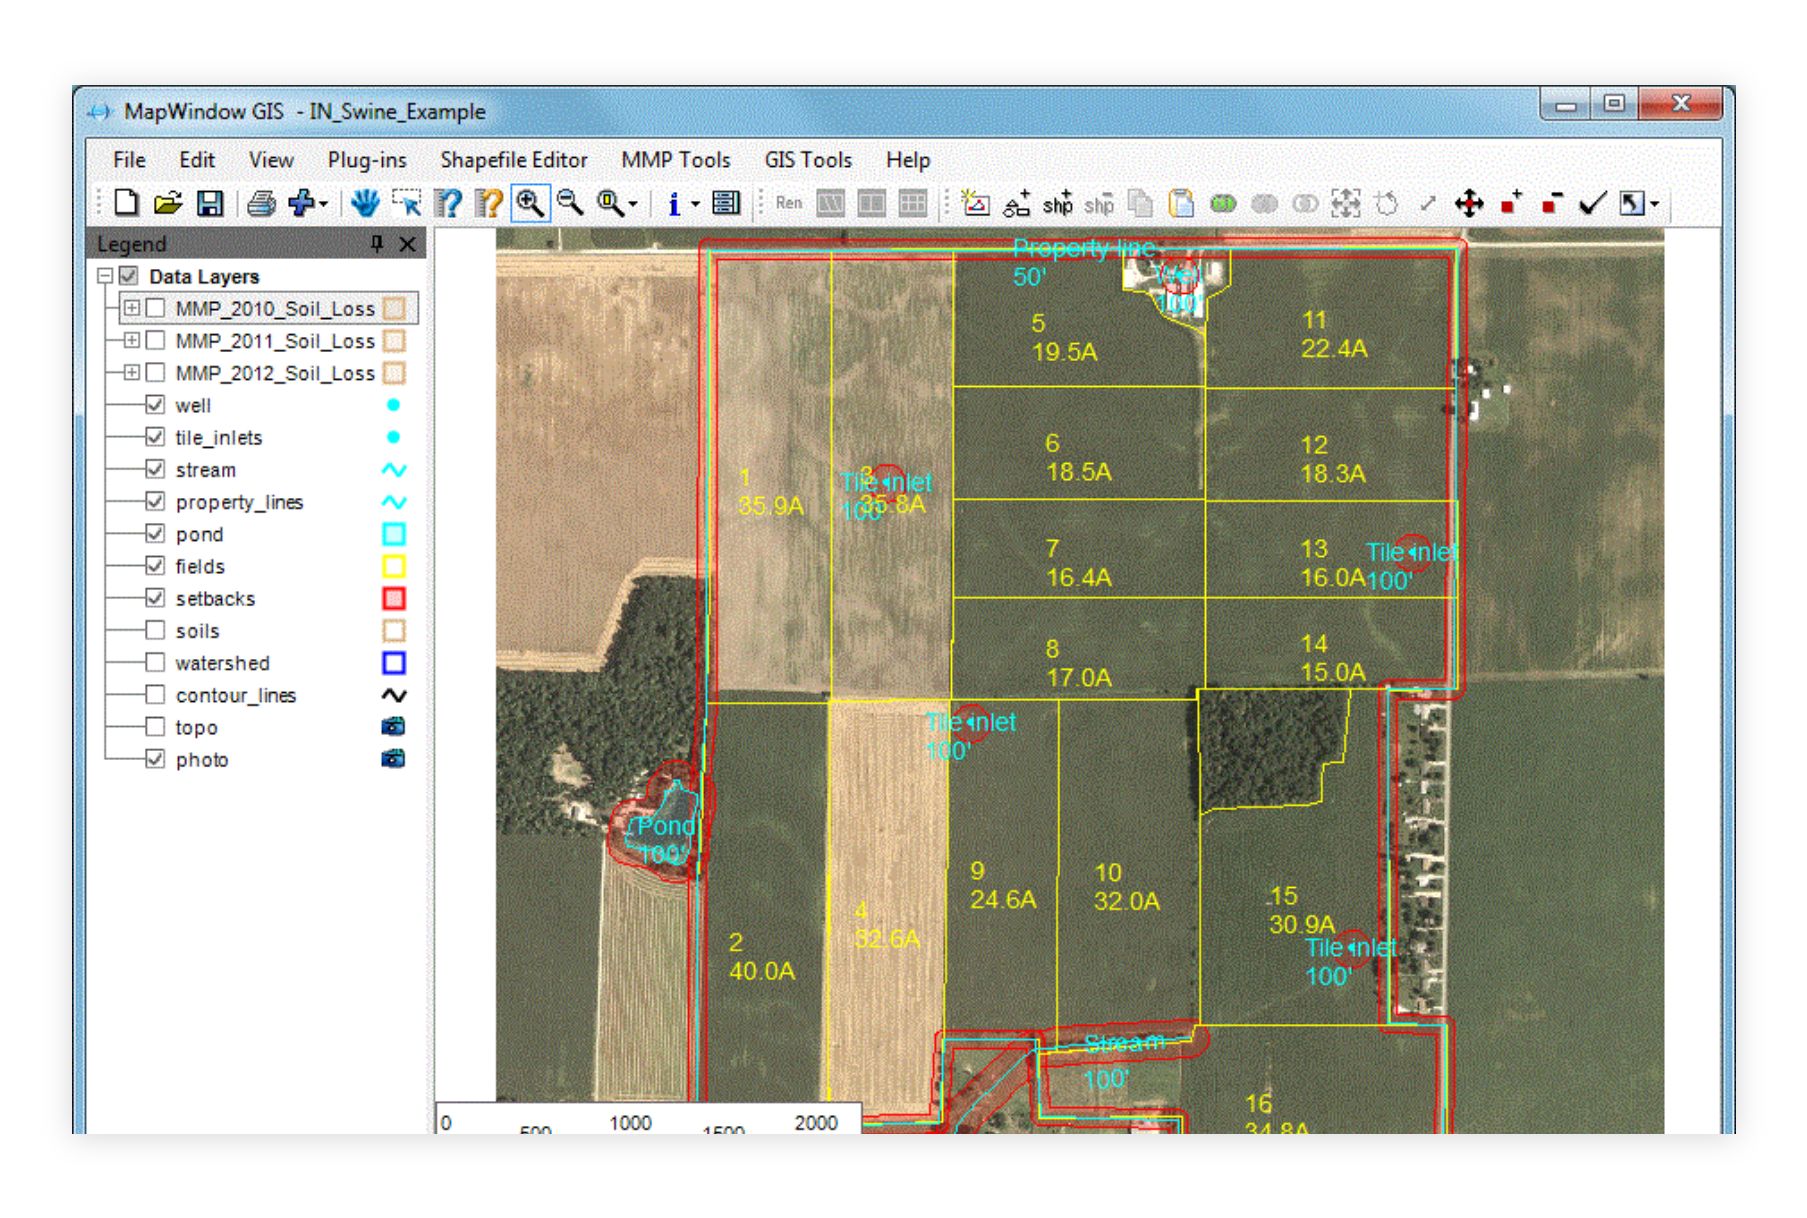
Task: Open the add layer dropdown arrow
Action: coord(323,203)
